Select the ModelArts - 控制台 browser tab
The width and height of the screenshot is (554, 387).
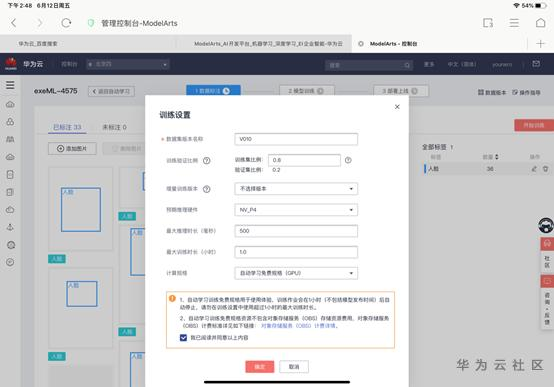click(393, 44)
